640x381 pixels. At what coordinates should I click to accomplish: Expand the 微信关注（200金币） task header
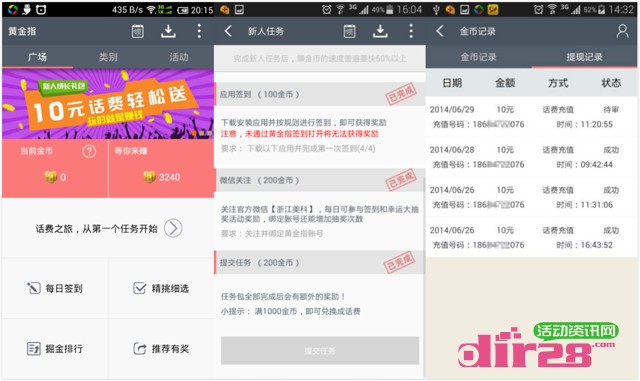click(x=320, y=180)
